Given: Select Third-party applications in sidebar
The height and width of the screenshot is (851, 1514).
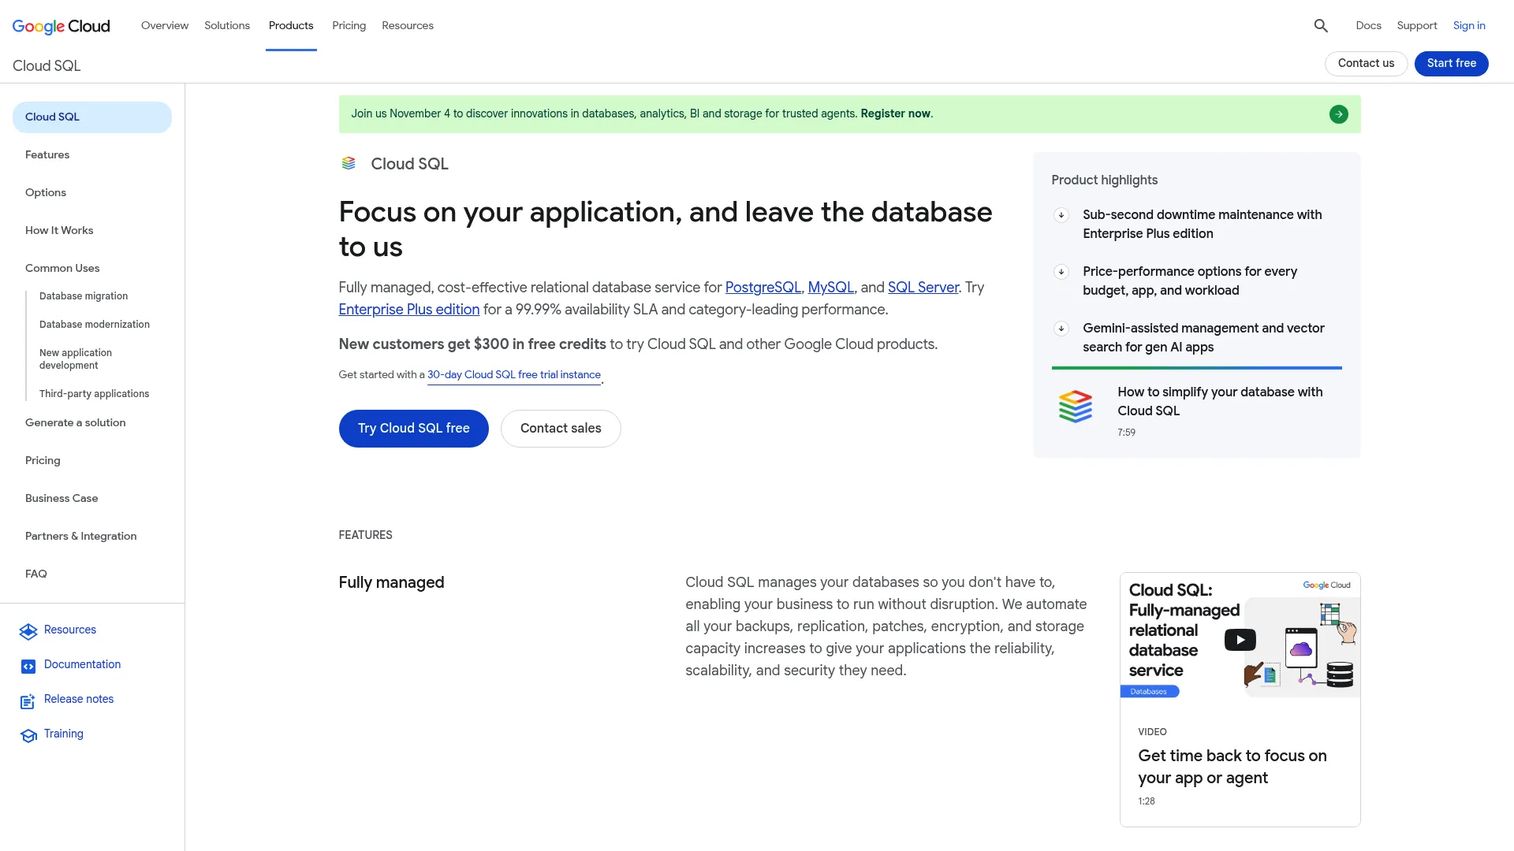Looking at the screenshot, I should 94,394.
